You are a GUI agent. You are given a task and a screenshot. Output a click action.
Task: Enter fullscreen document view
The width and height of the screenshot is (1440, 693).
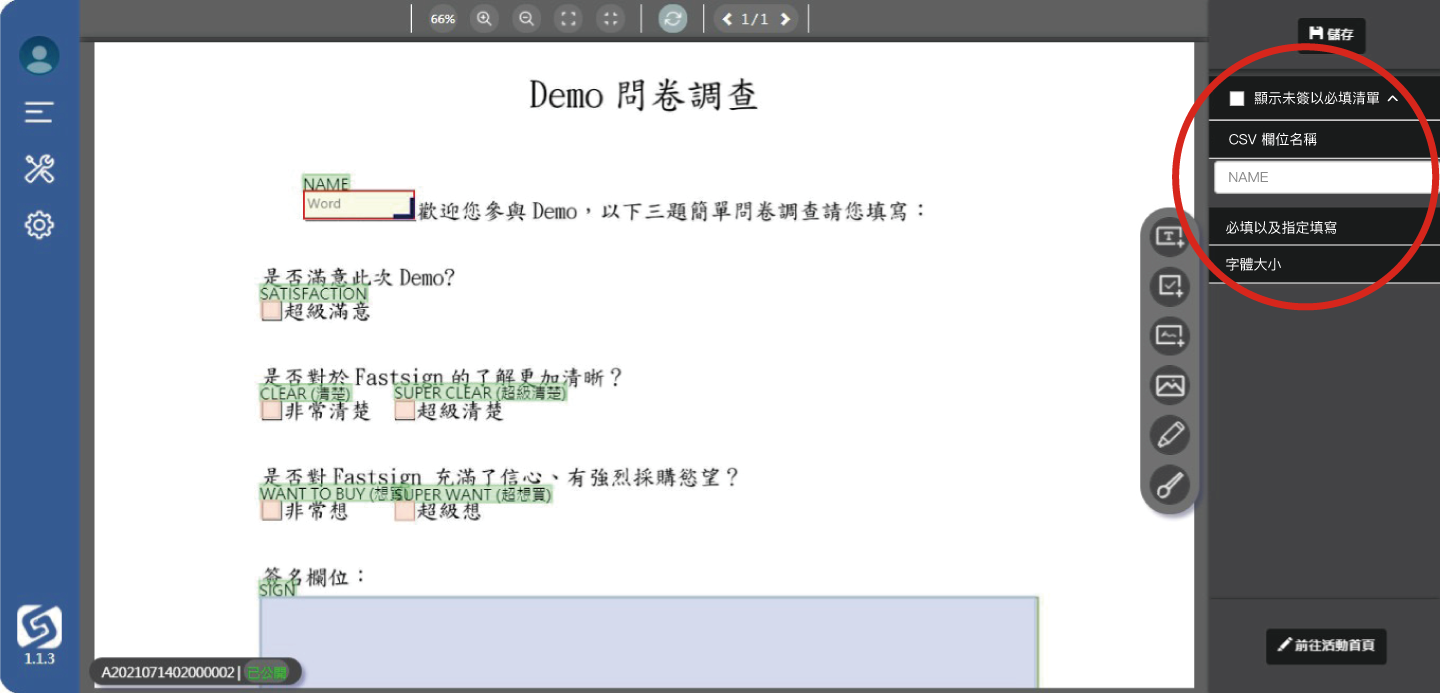click(568, 19)
